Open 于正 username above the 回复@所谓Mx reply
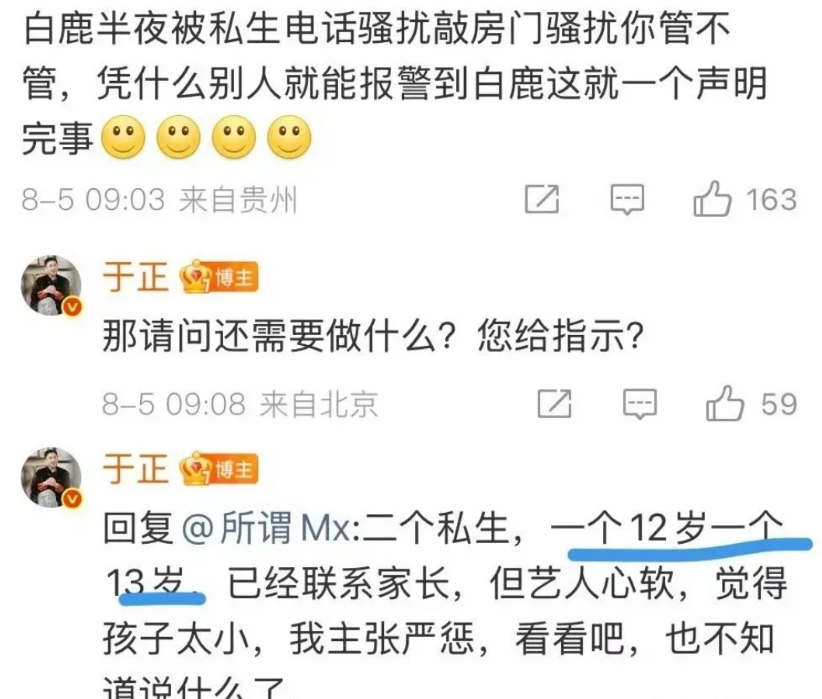The width and height of the screenshot is (822, 699). click(136, 469)
